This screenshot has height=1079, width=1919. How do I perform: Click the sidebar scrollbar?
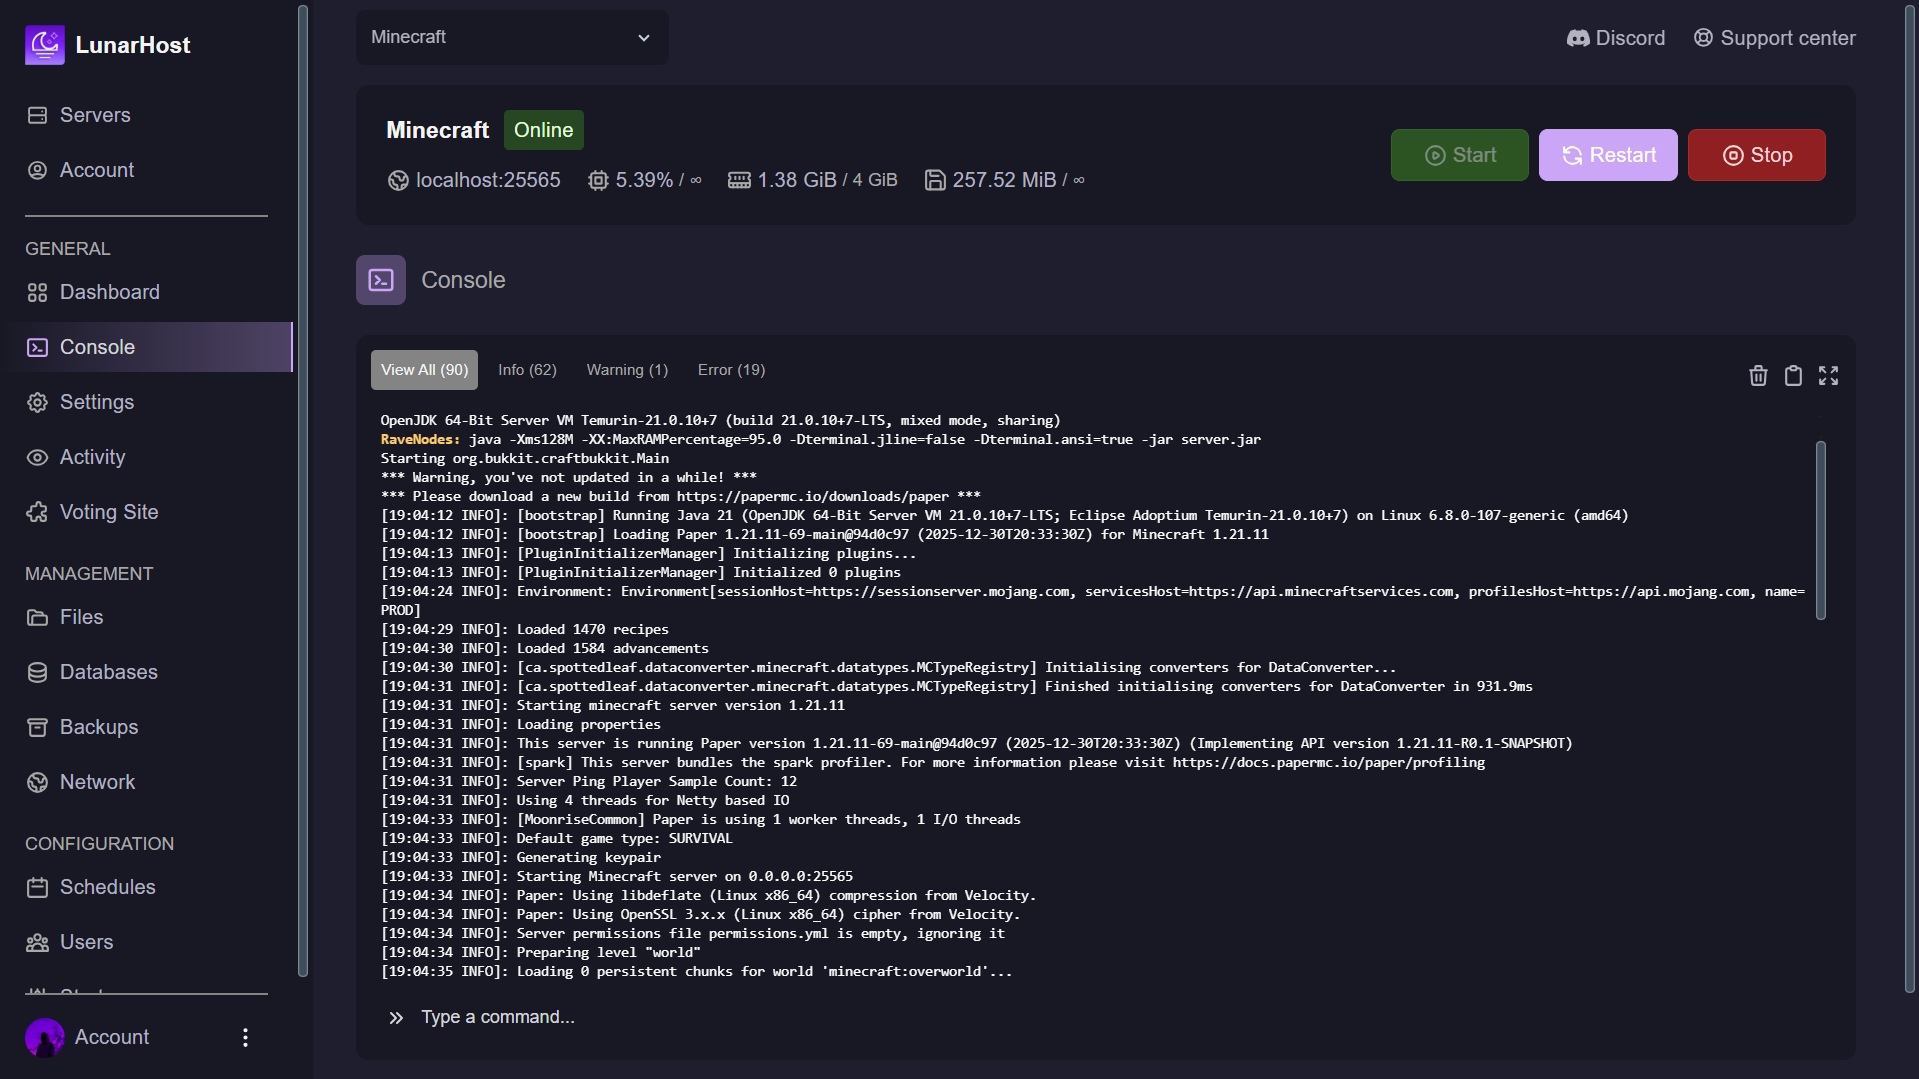pos(303,490)
